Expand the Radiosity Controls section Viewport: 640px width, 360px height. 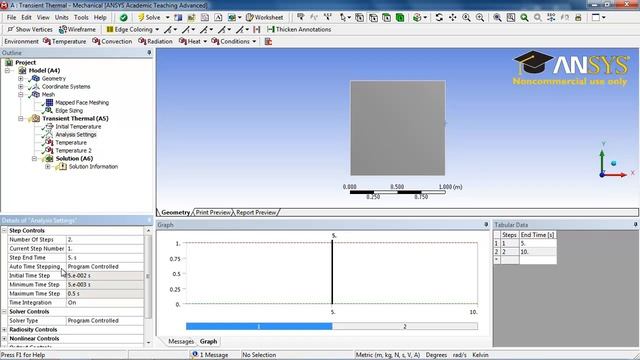4,330
